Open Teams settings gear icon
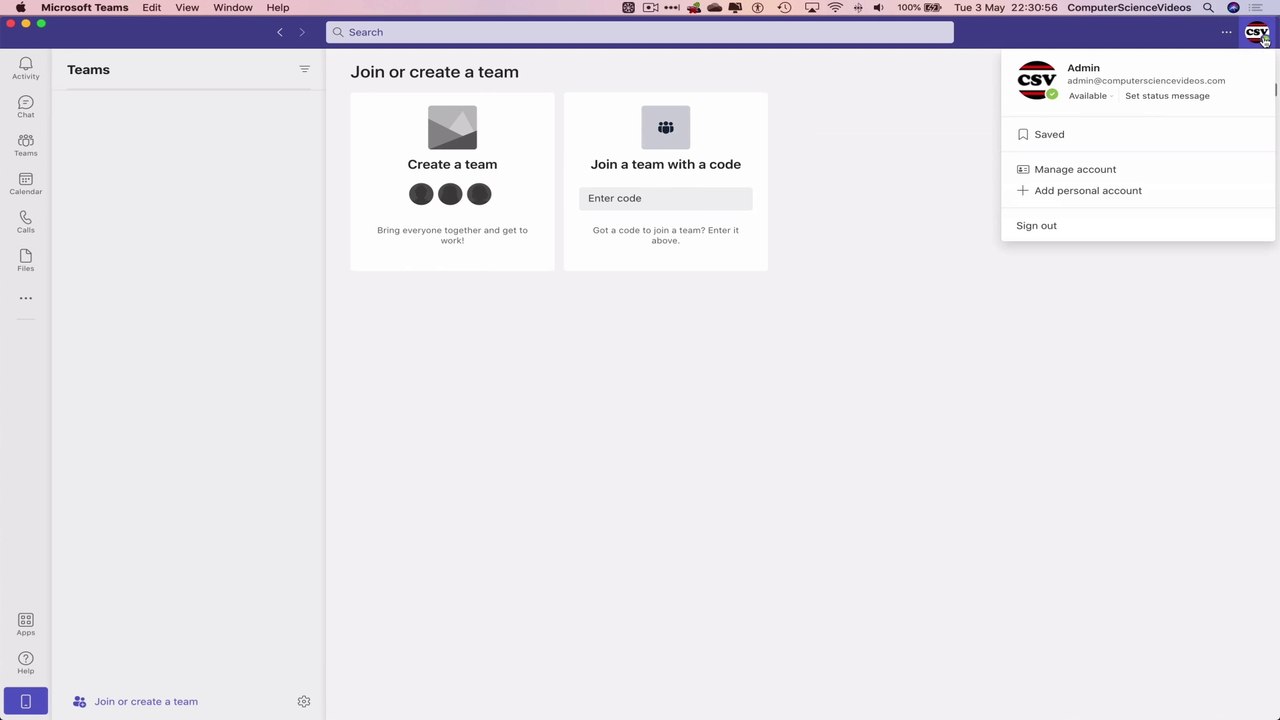 click(304, 702)
